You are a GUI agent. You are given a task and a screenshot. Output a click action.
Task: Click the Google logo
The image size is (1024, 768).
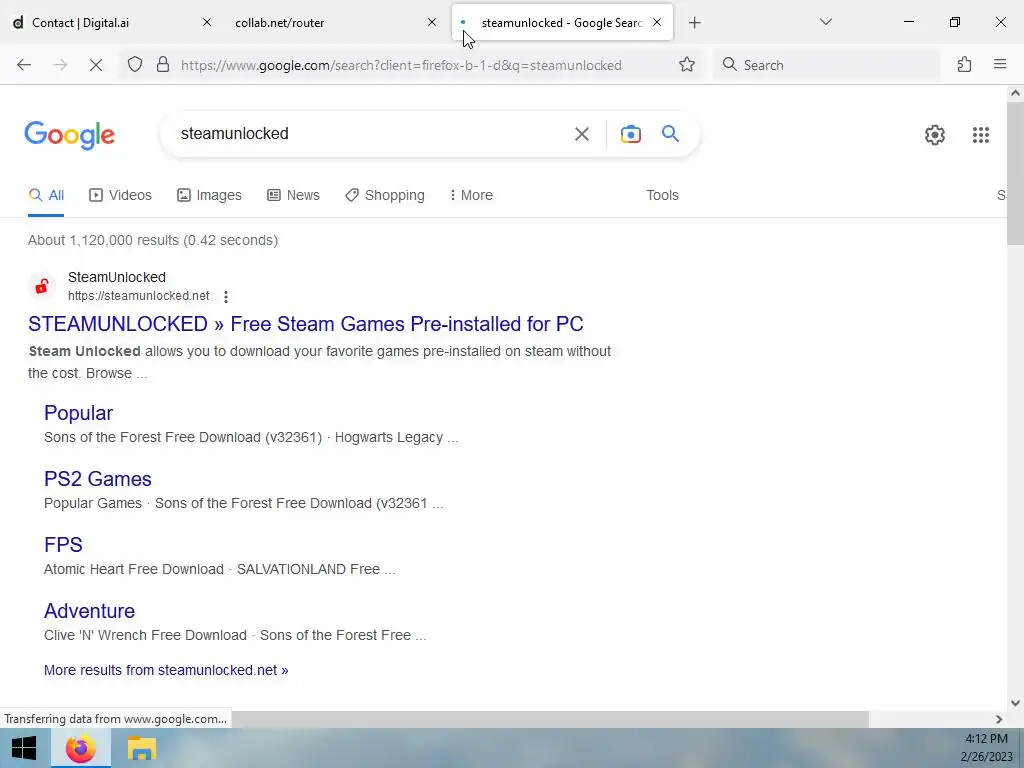[x=70, y=135]
